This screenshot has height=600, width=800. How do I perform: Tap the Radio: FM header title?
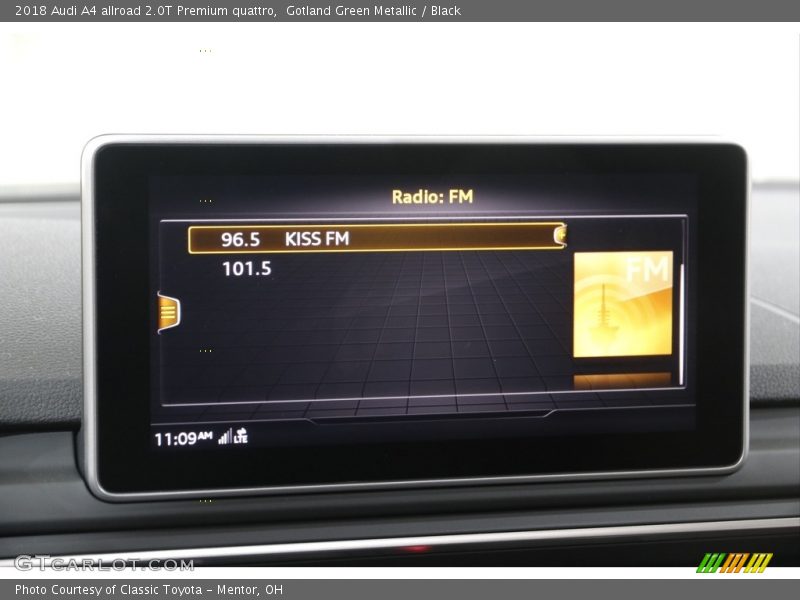pos(432,197)
